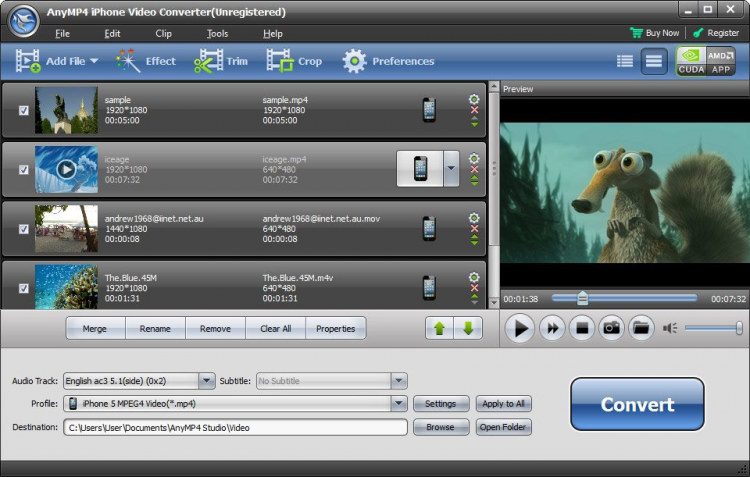Move selected item down with green arrow
Viewport: 750px width, 477px height.
coord(468,328)
